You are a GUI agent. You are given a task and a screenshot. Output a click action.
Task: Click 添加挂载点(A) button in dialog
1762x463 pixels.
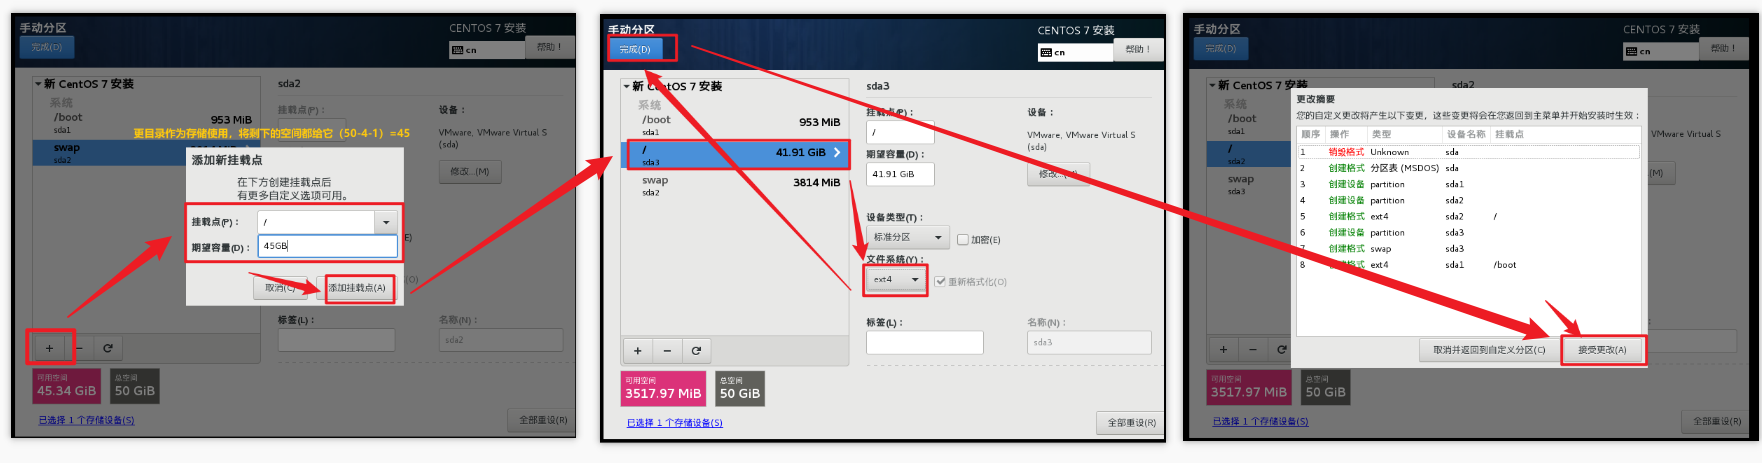click(356, 288)
